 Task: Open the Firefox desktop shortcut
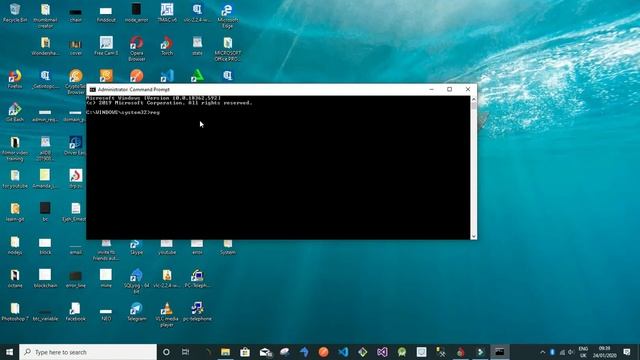15,79
